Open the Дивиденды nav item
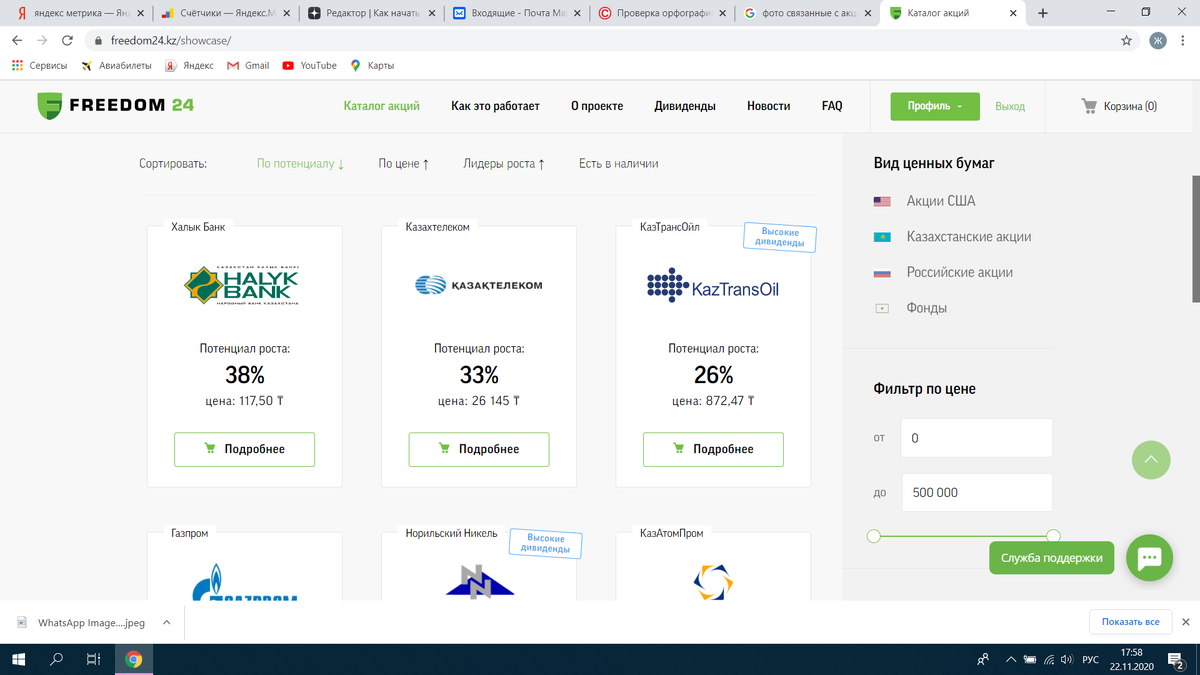The width and height of the screenshot is (1200, 675). coord(685,106)
